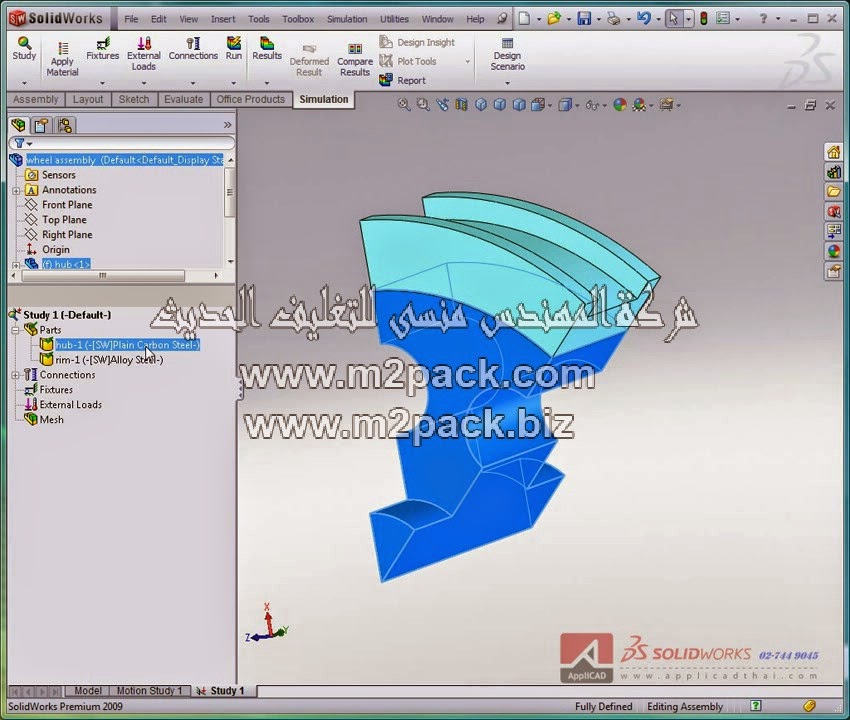Screen dimensions: 850x720
Task: Collapse the Parts folder
Action: click(16, 330)
